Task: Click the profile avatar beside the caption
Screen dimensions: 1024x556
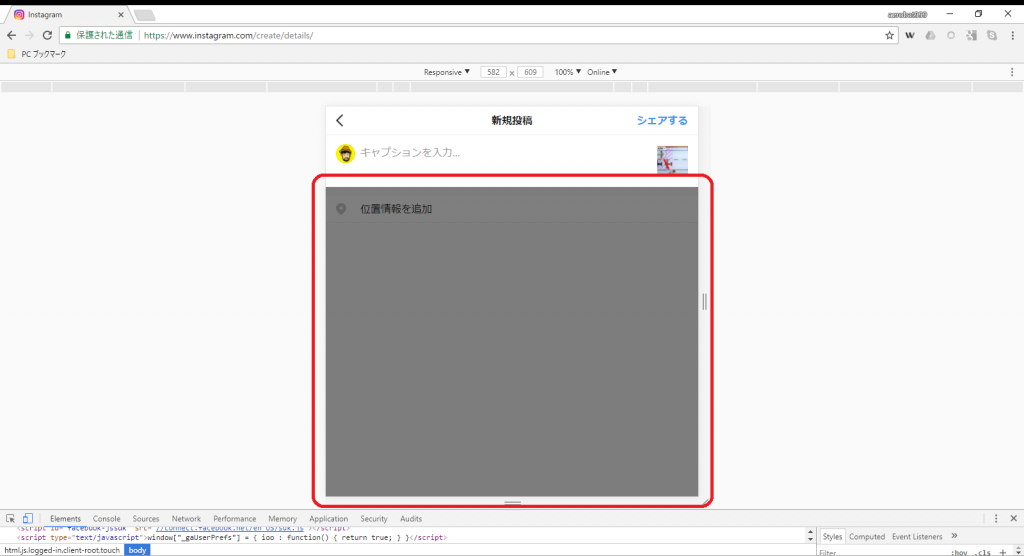Action: coord(345,153)
